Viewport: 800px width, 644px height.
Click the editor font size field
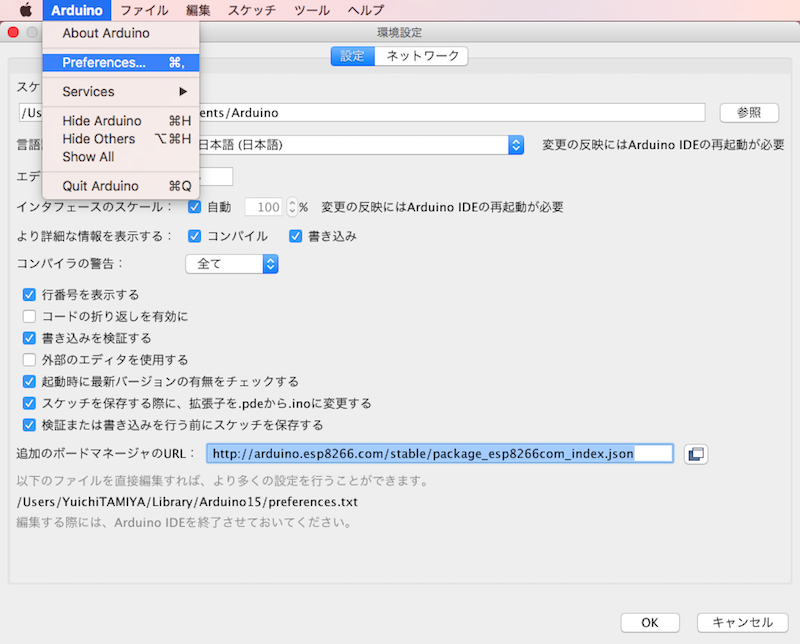click(x=216, y=177)
